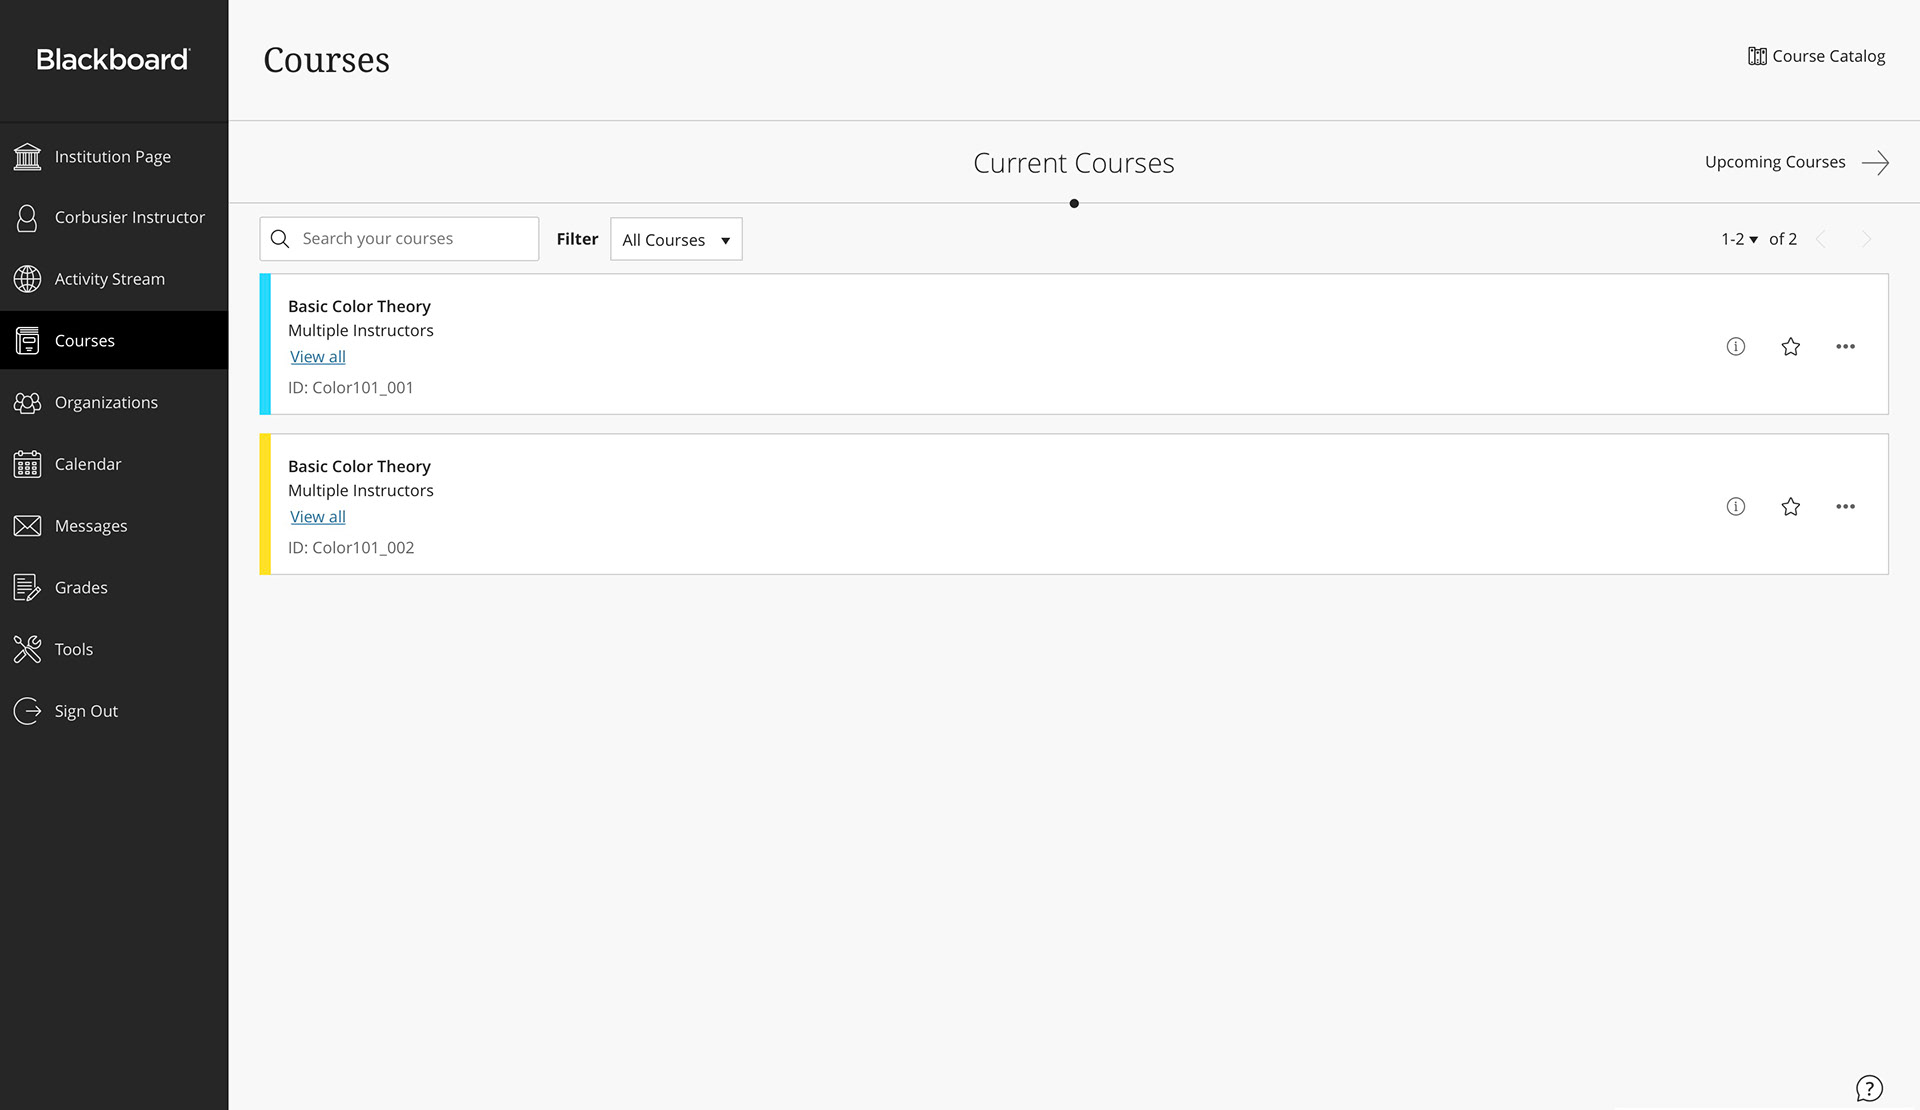Open the All Courses filter dropdown
Screen dimensions: 1920x1110
(x=676, y=239)
